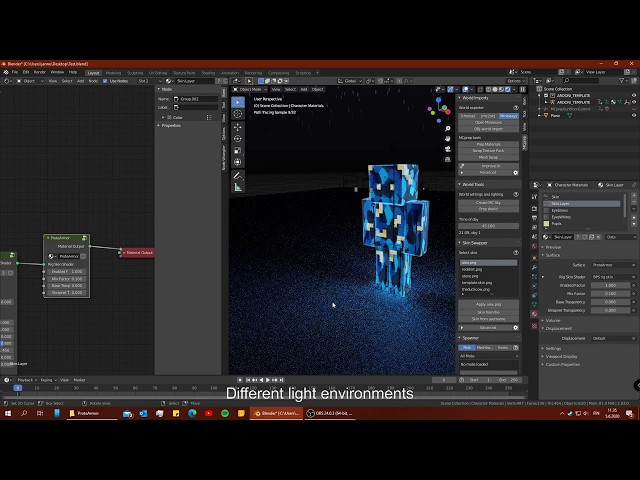Open Texture checker properties tab
The height and width of the screenshot is (480, 640).
[x=534, y=326]
